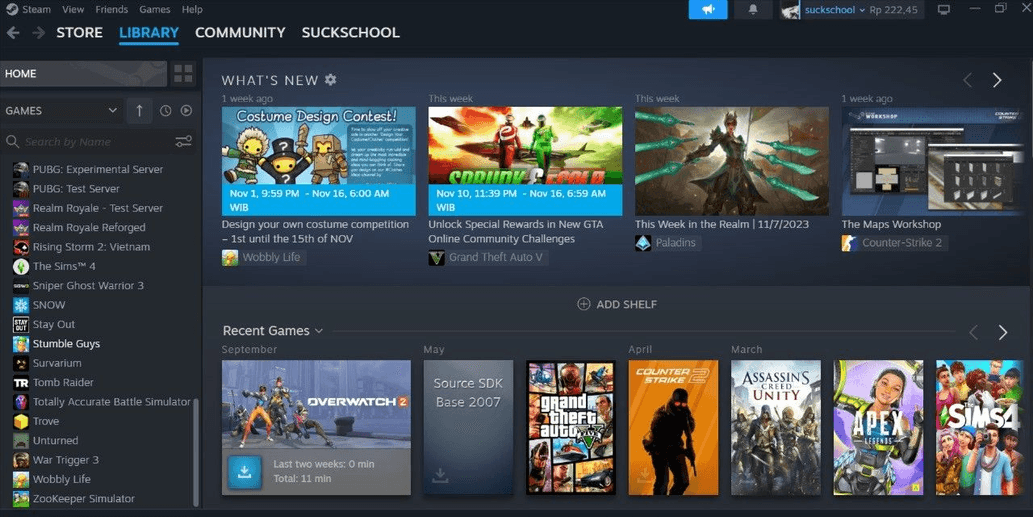Click the Paladins tag icon
The width and height of the screenshot is (1033, 517).
643,243
